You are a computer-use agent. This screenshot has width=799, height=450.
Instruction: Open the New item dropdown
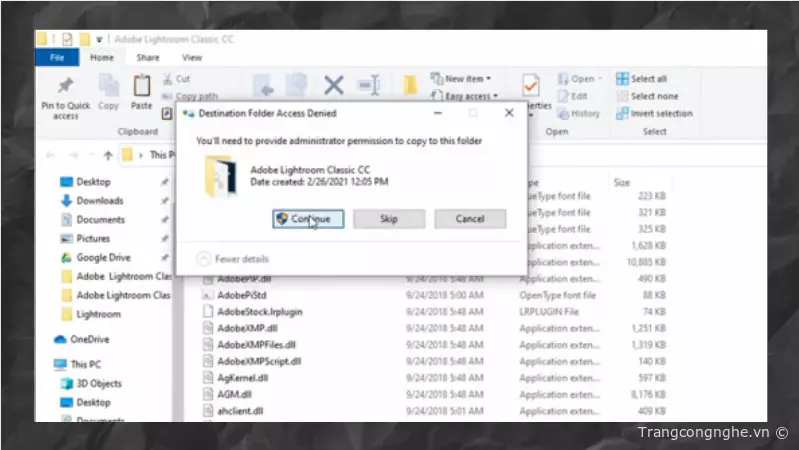[462, 79]
